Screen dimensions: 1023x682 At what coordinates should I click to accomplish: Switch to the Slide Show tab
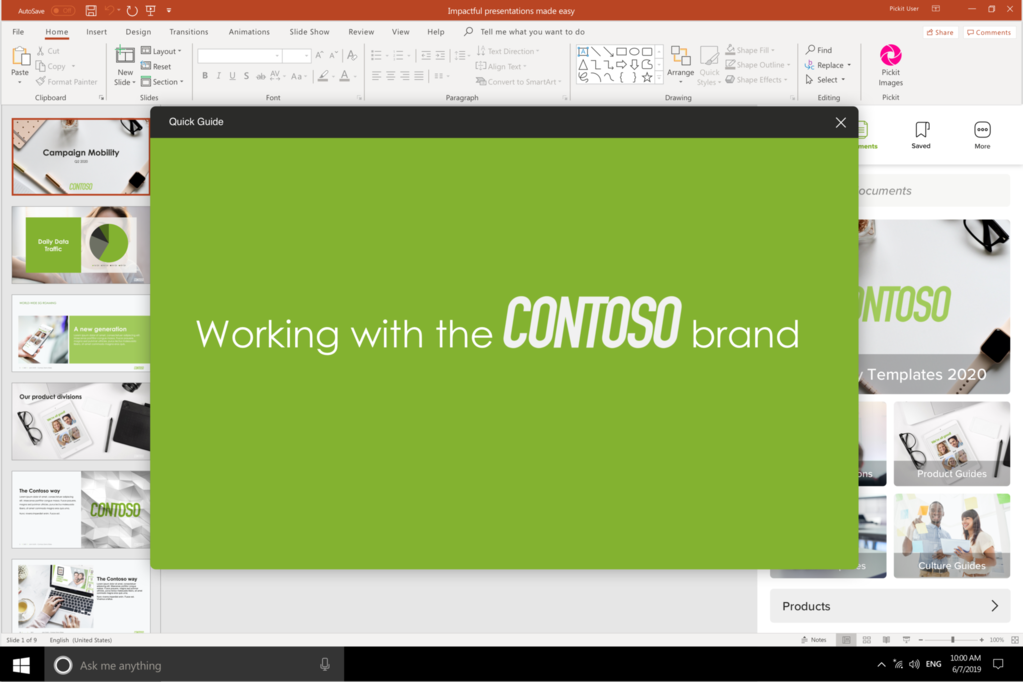[309, 31]
